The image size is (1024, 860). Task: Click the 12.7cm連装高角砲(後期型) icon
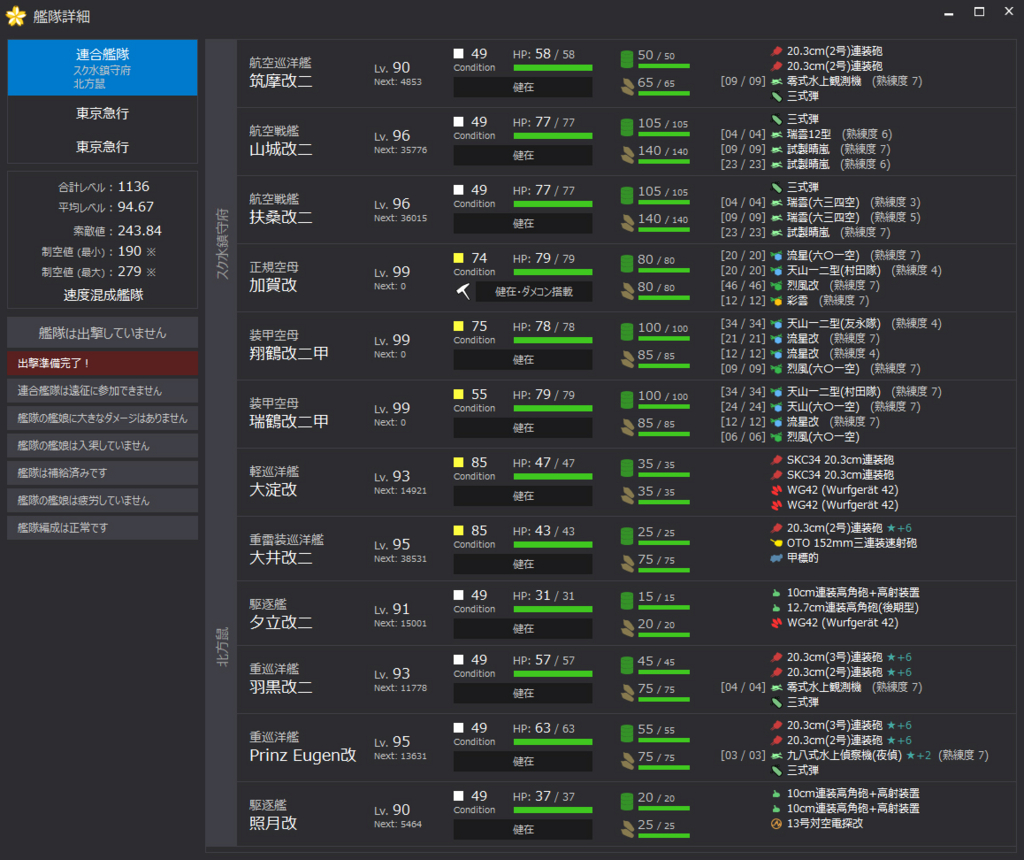776,608
